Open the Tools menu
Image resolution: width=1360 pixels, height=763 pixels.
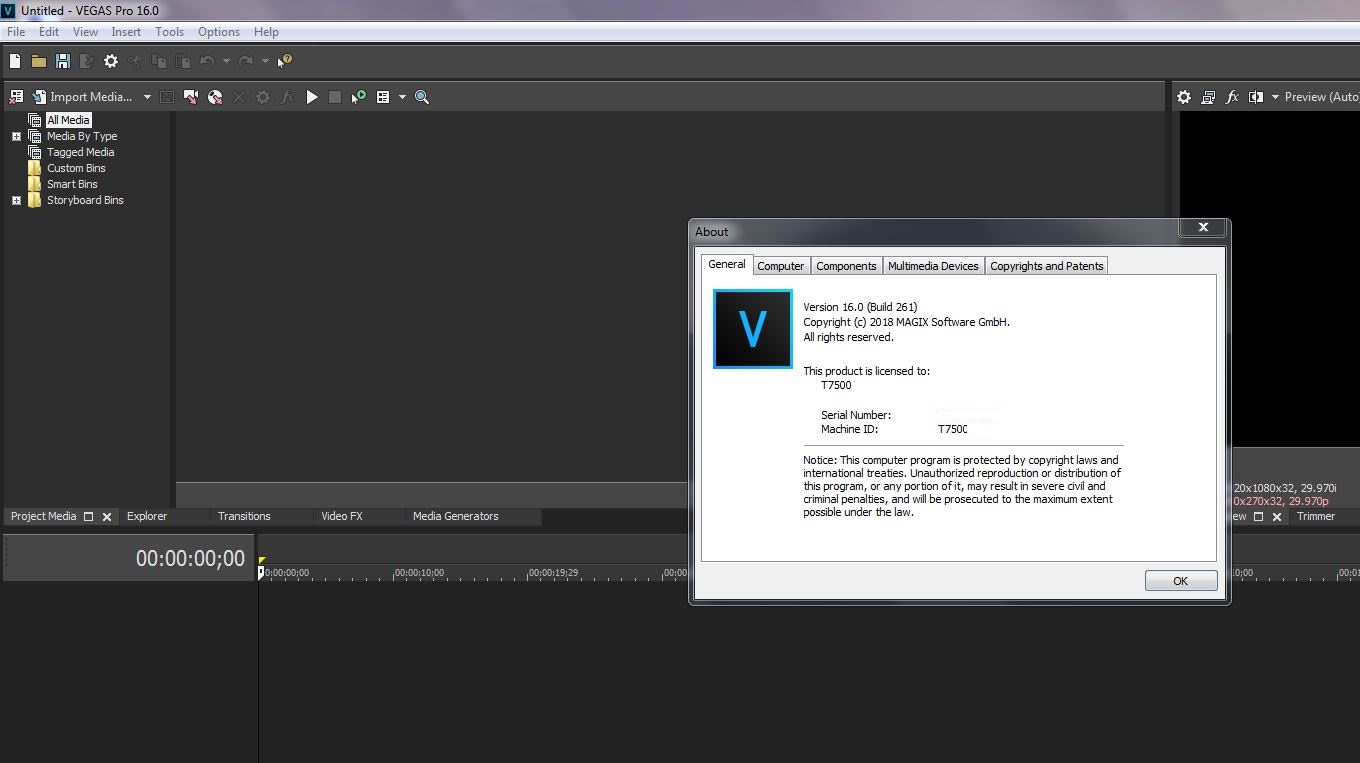pyautogui.click(x=169, y=32)
